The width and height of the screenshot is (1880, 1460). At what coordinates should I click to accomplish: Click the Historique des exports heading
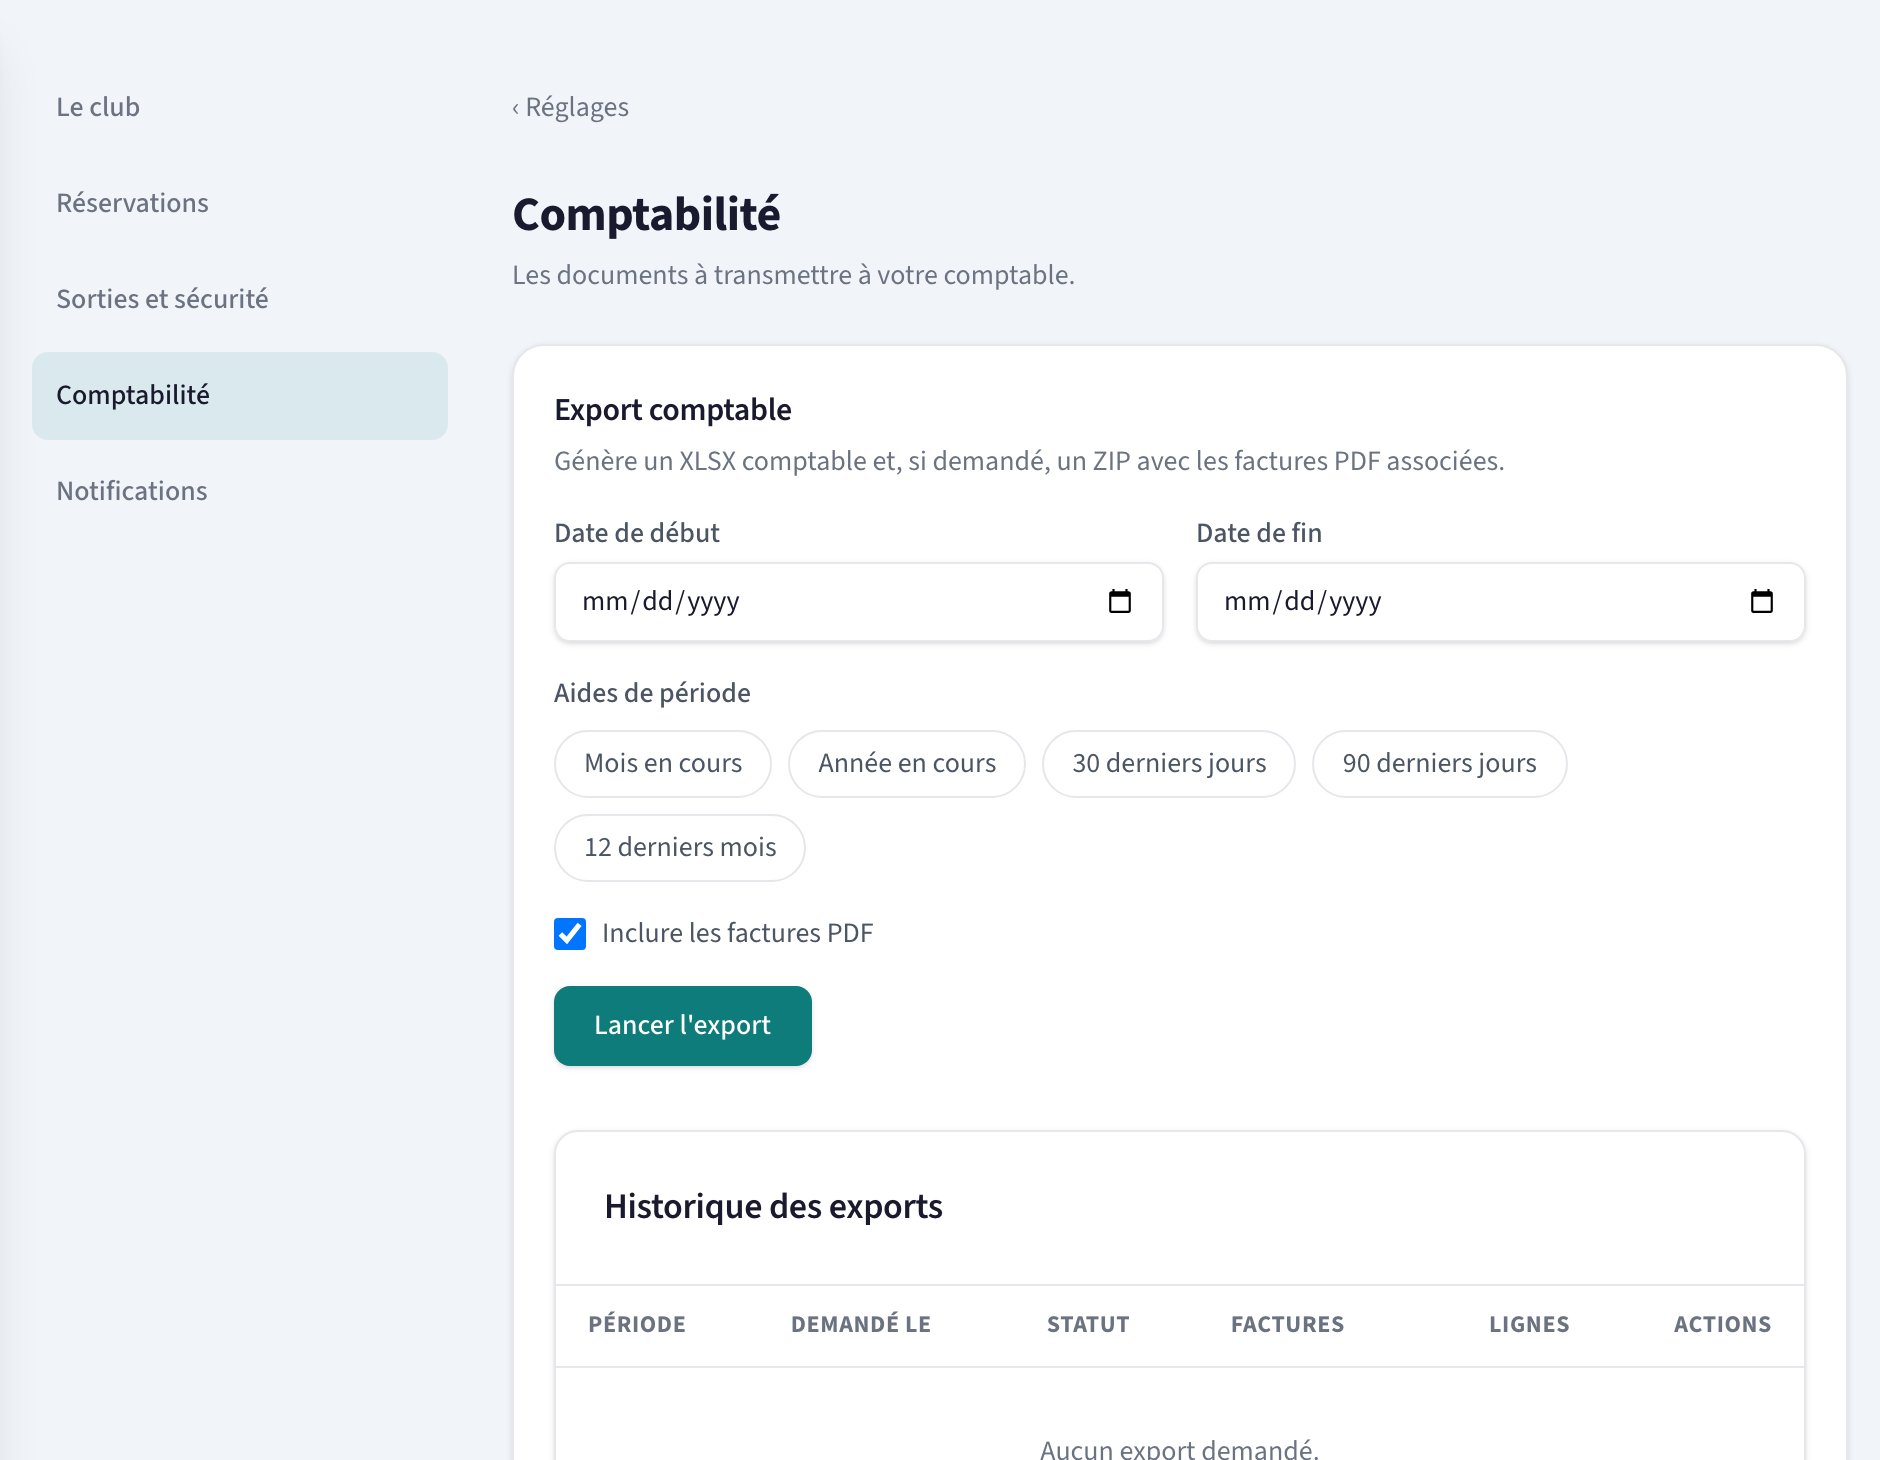click(x=774, y=1207)
